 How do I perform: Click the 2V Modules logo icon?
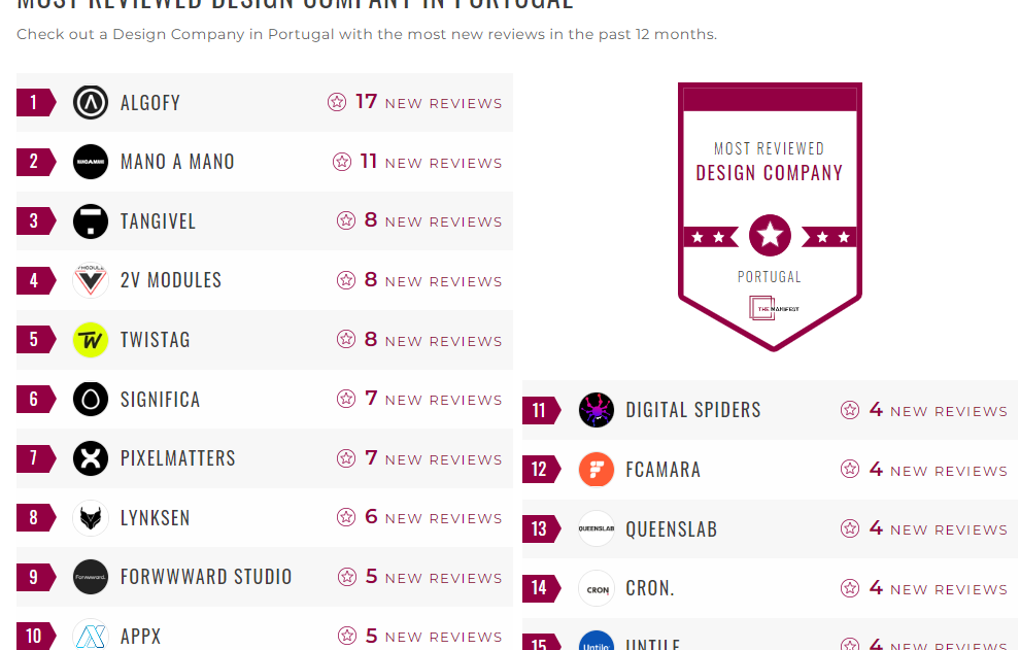(x=91, y=280)
